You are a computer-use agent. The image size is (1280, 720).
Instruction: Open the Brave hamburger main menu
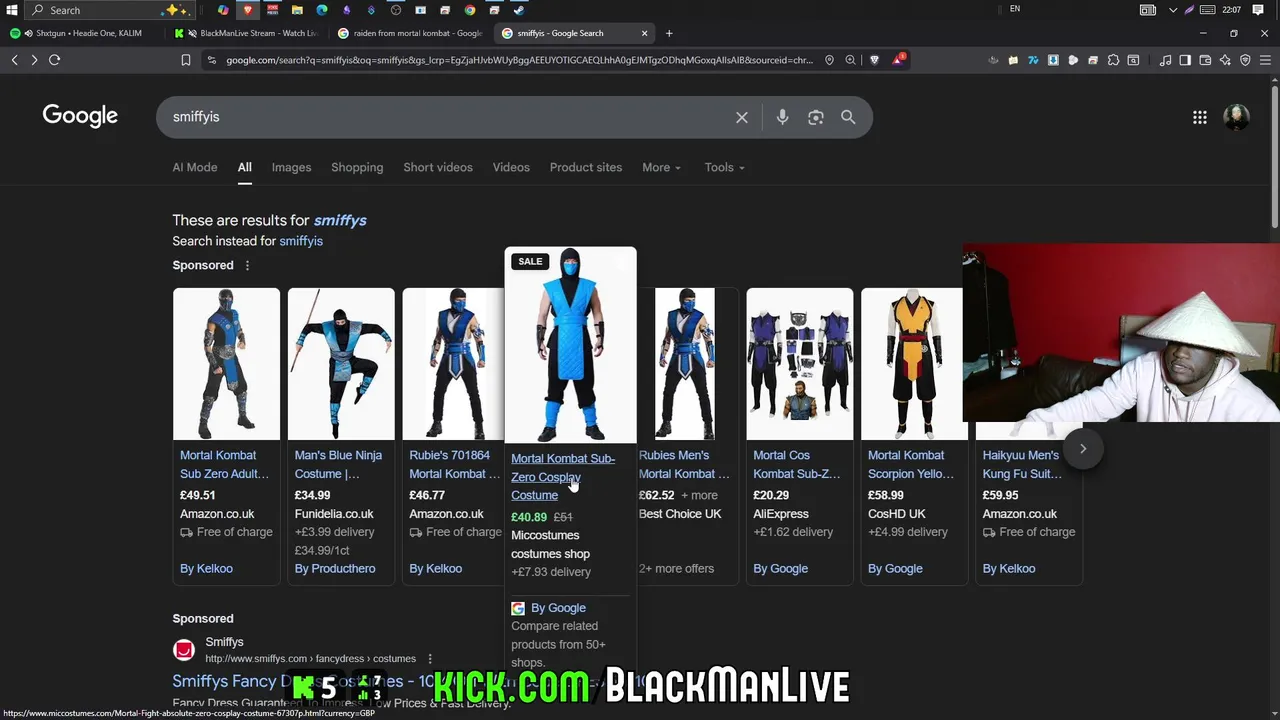pos(1265,60)
